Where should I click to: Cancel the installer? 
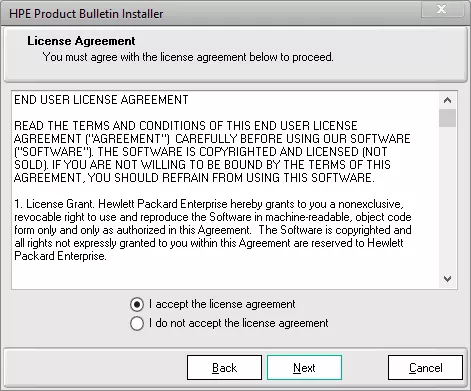(x=425, y=367)
